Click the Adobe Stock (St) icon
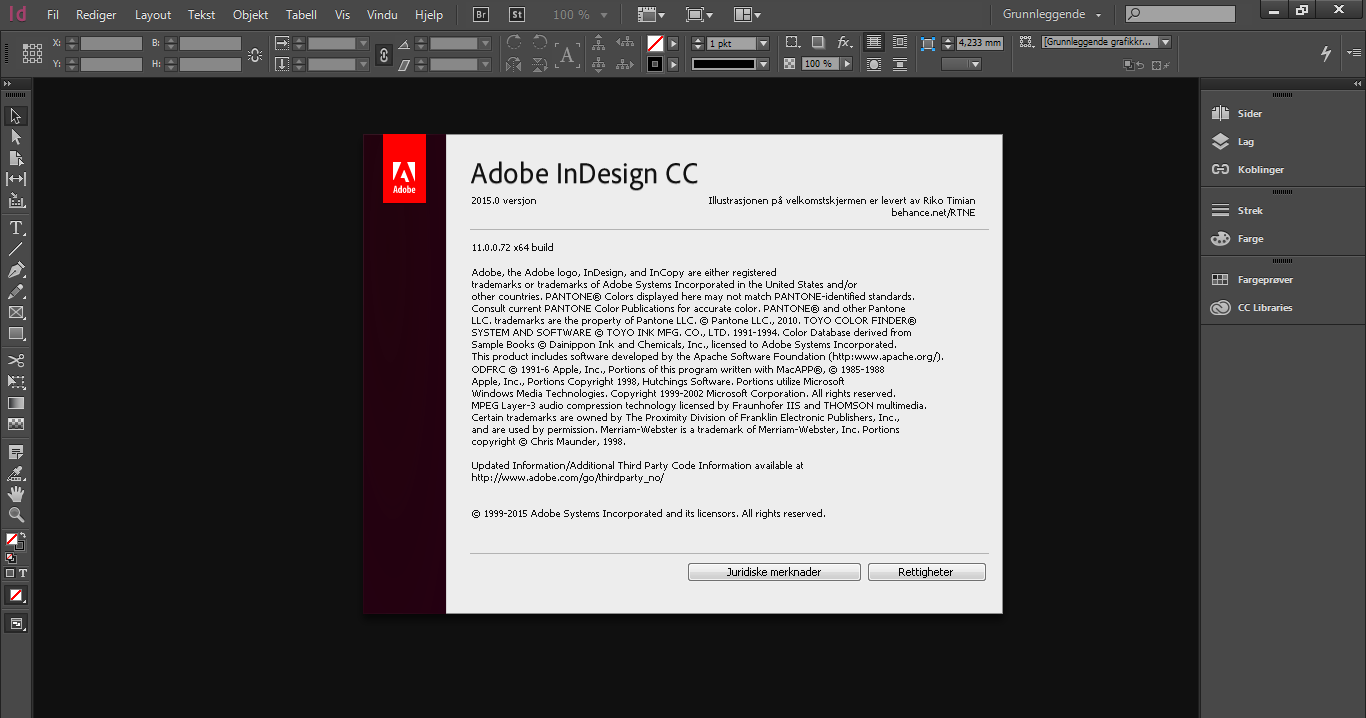 point(517,15)
